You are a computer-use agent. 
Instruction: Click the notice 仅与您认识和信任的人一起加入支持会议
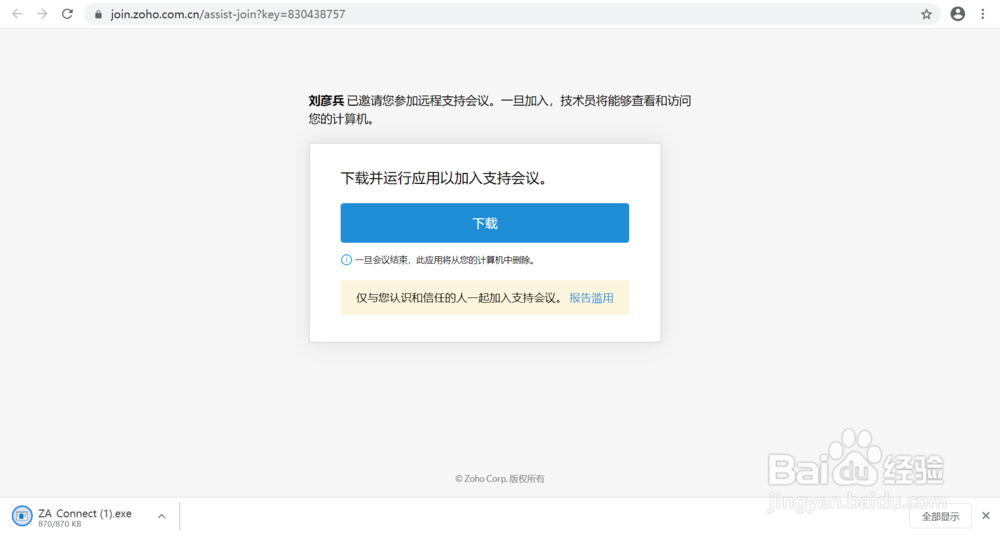pos(459,298)
